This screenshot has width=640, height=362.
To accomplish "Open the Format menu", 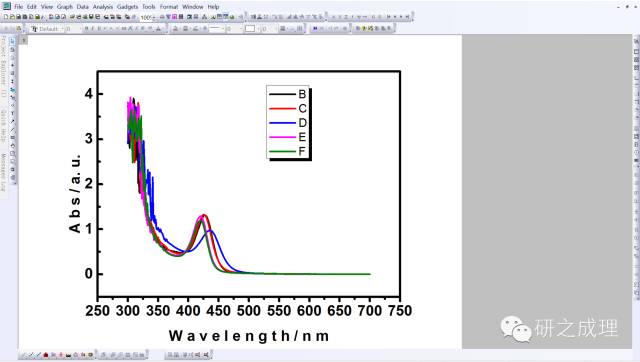I will 169,7.
